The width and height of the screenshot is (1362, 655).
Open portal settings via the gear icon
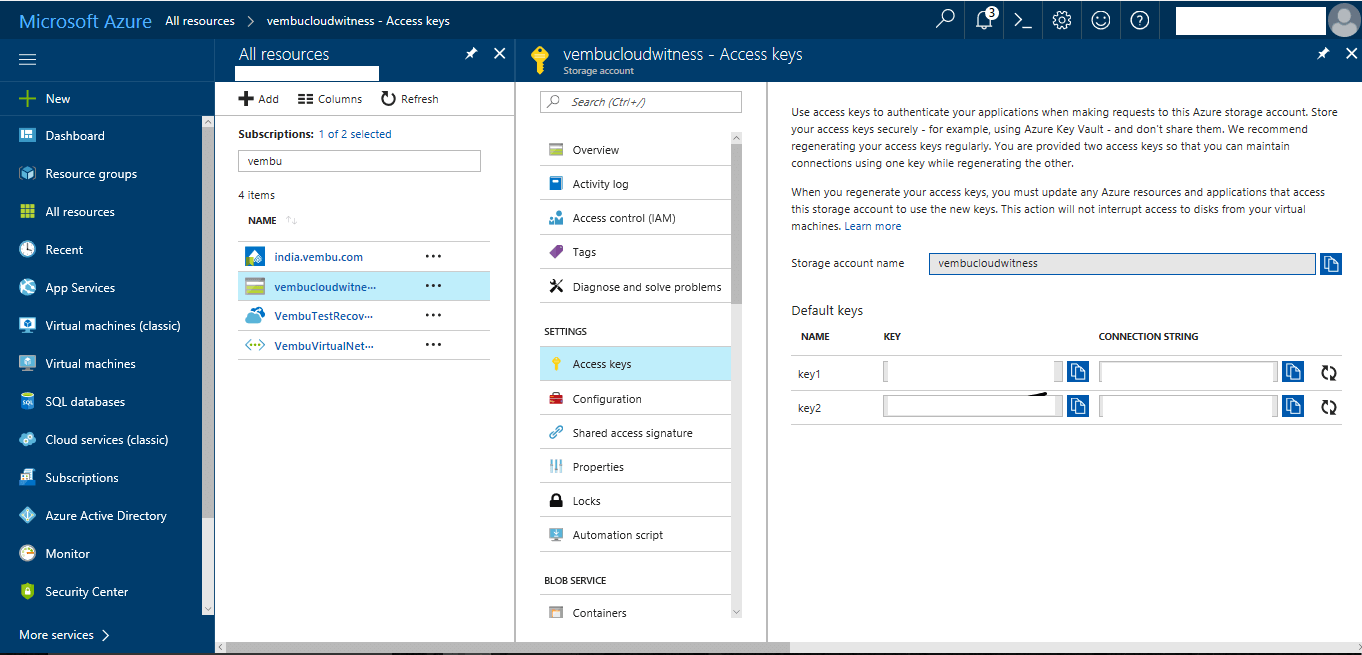click(1062, 20)
